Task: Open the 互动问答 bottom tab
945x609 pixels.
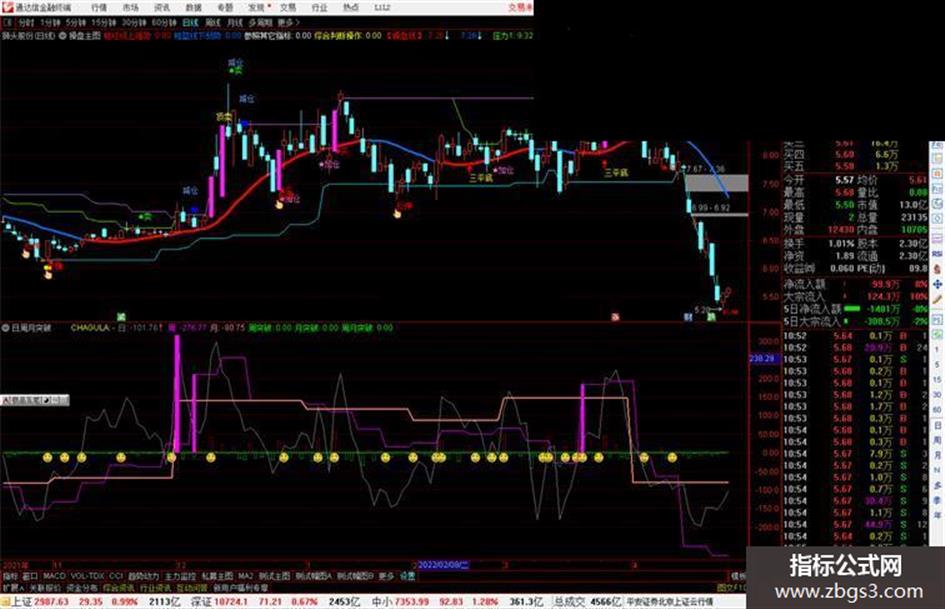Action: tap(192, 587)
